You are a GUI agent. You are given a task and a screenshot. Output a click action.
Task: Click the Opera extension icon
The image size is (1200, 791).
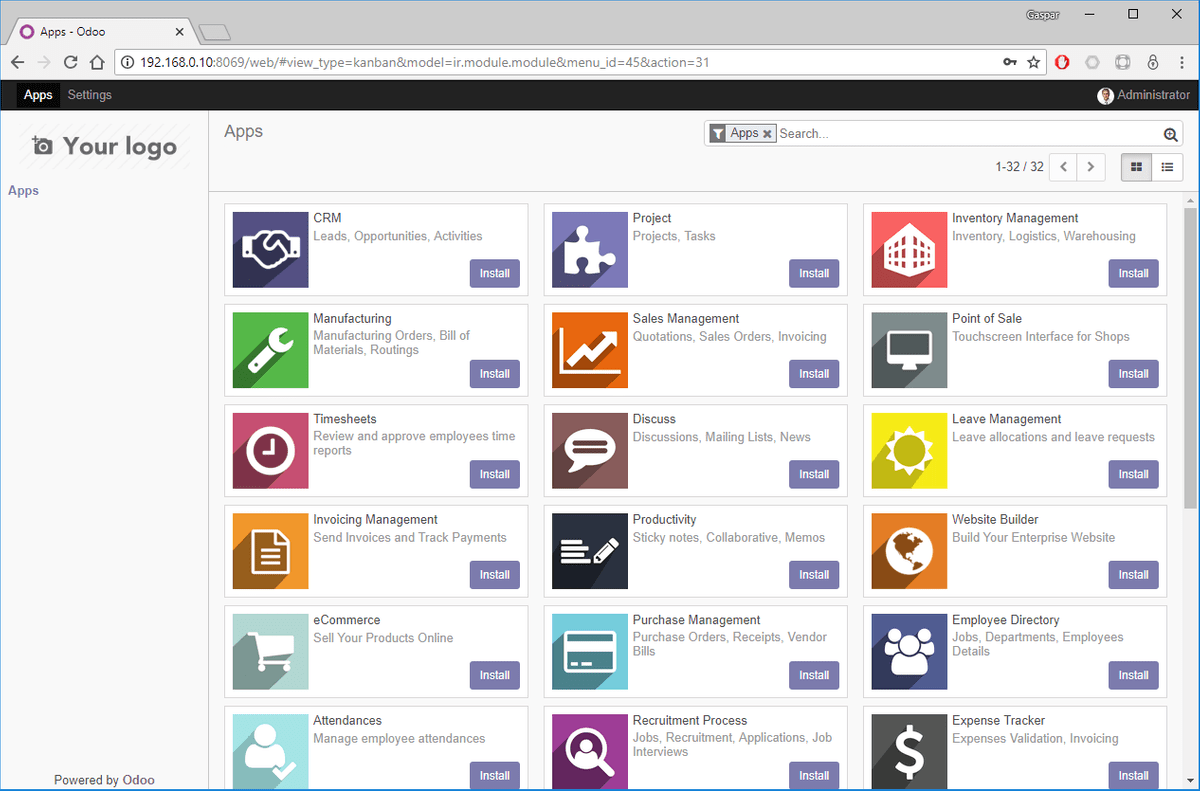tap(1062, 62)
